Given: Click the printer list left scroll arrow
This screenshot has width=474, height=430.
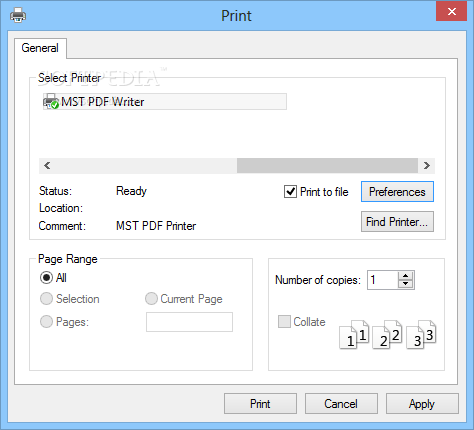Looking at the screenshot, I should point(47,166).
